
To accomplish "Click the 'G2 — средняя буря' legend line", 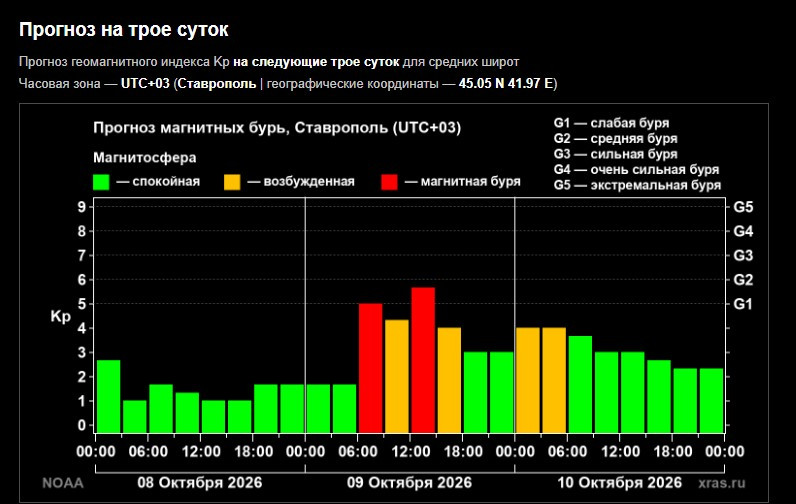I will pyautogui.click(x=615, y=139).
